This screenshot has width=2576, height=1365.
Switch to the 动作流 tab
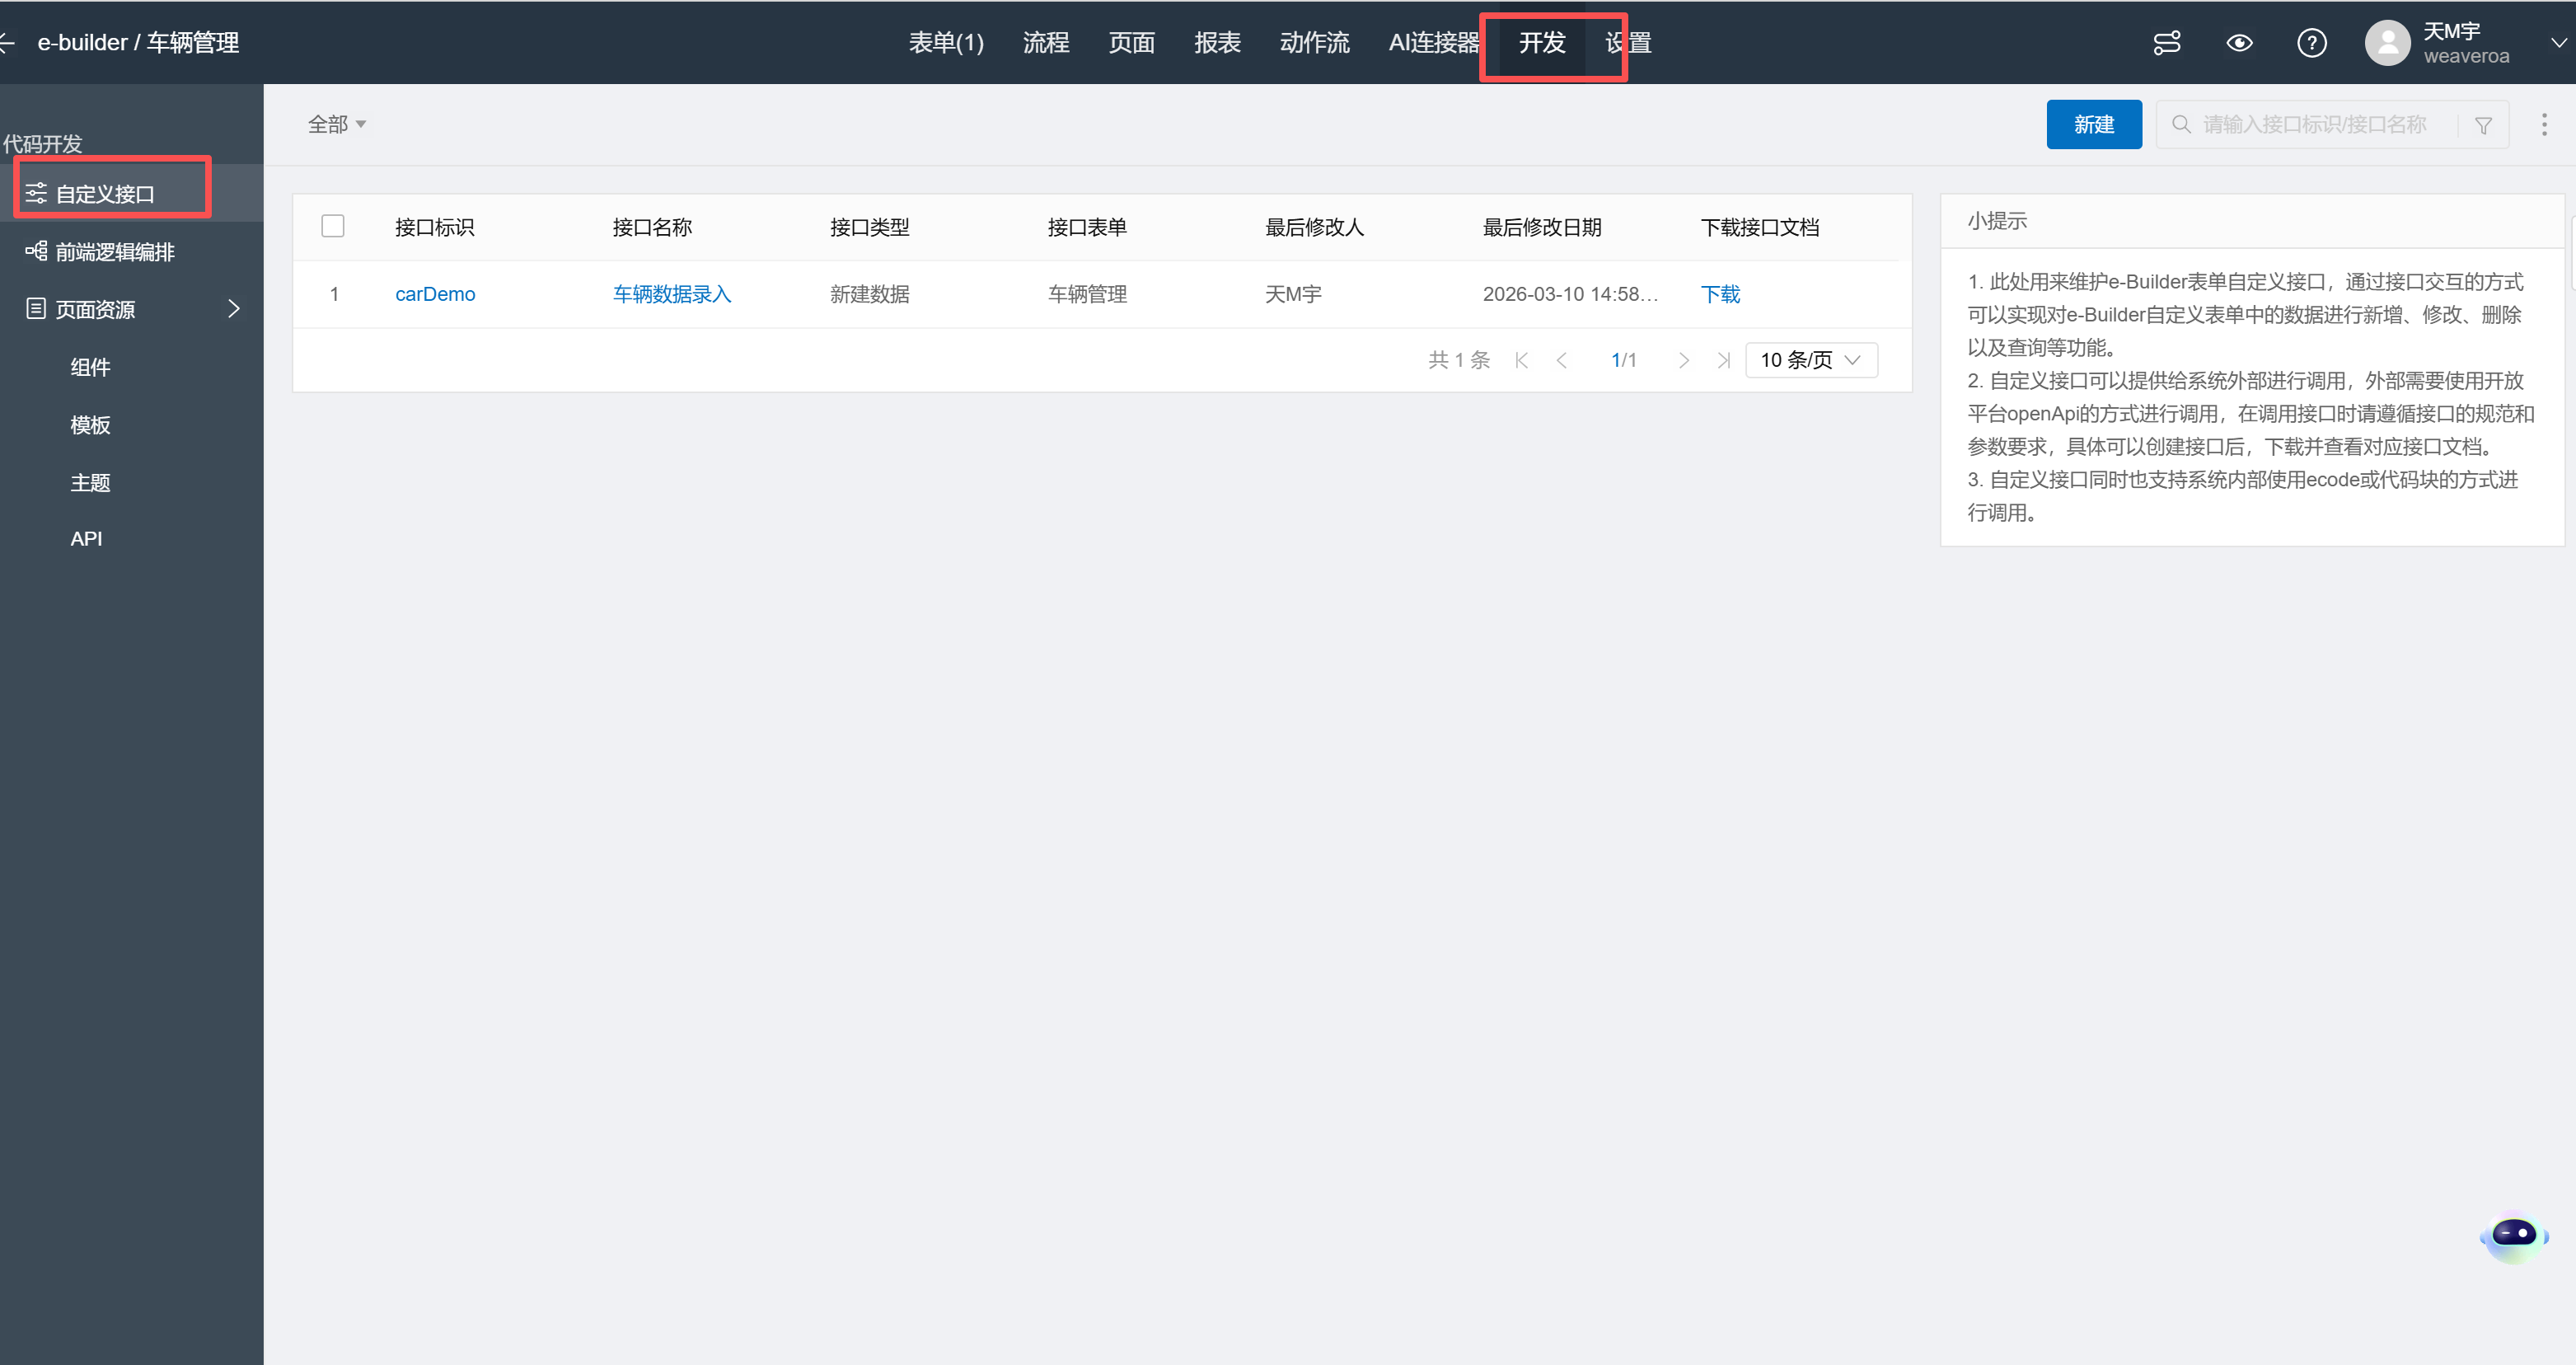click(1314, 43)
